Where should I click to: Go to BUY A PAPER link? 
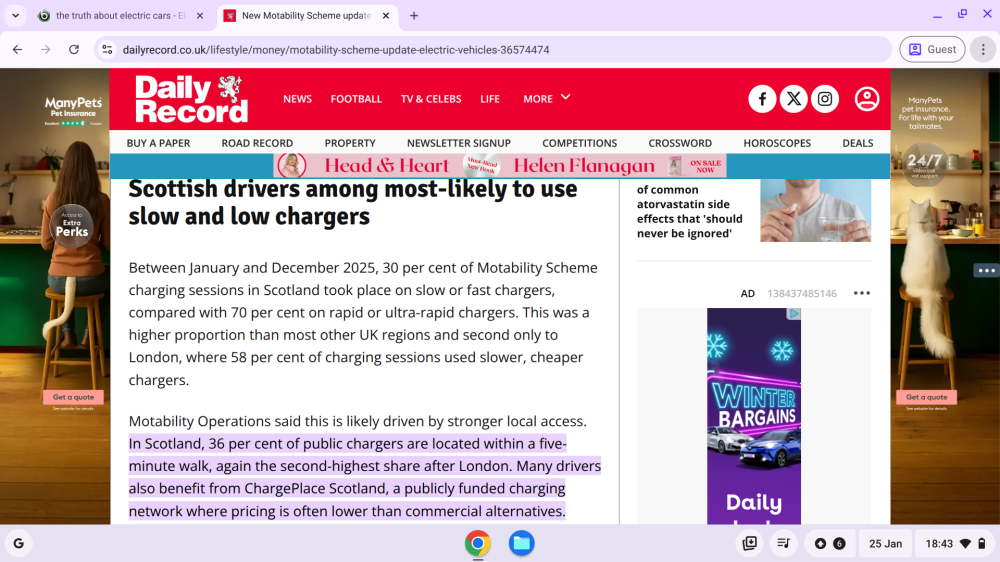pyautogui.click(x=158, y=143)
